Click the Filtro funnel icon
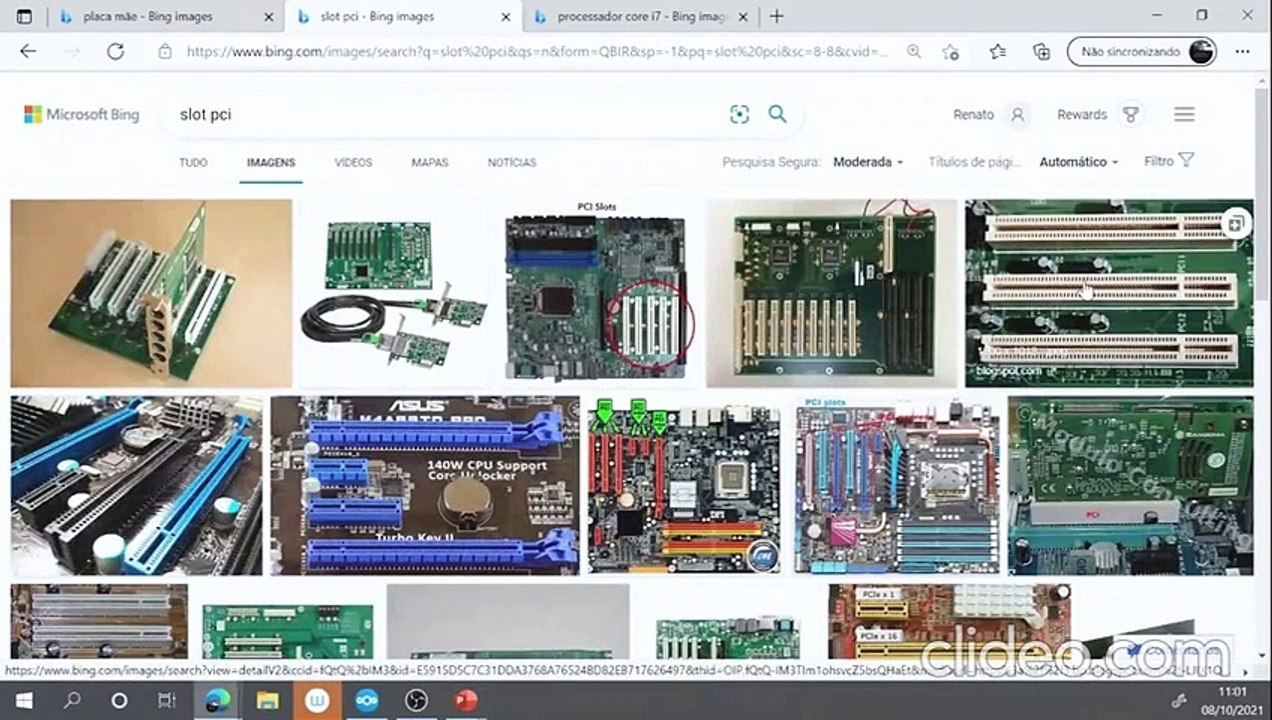1272x720 pixels. coord(1186,160)
